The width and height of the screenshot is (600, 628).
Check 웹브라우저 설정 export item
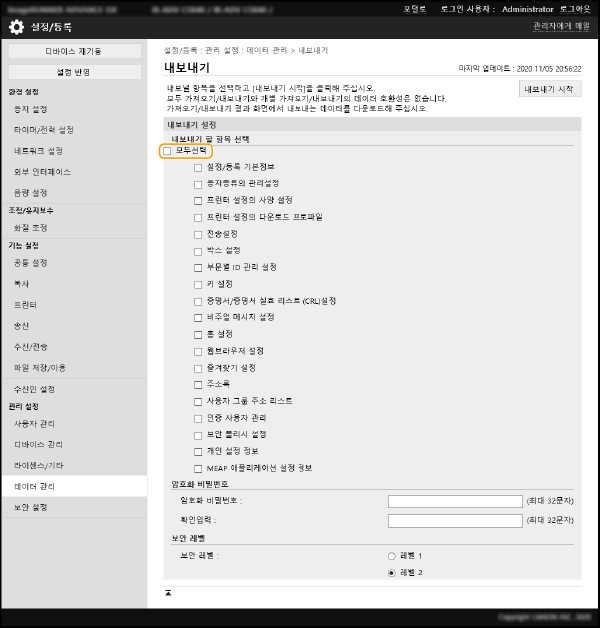pyautogui.click(x=198, y=350)
